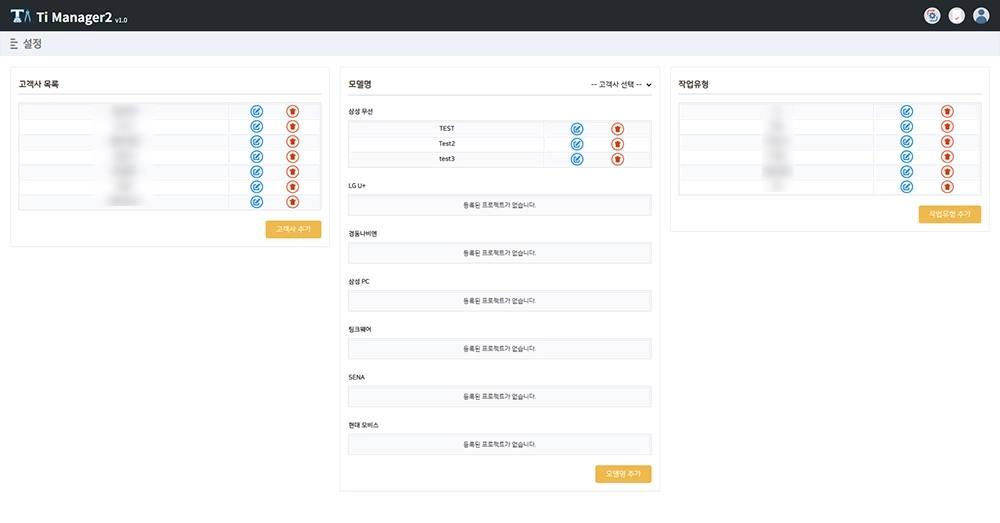Edit the TEST model row

tap(577, 129)
